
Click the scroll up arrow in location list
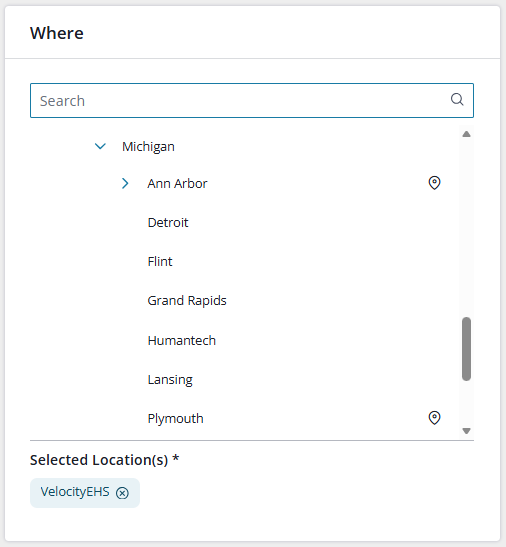coord(467,134)
